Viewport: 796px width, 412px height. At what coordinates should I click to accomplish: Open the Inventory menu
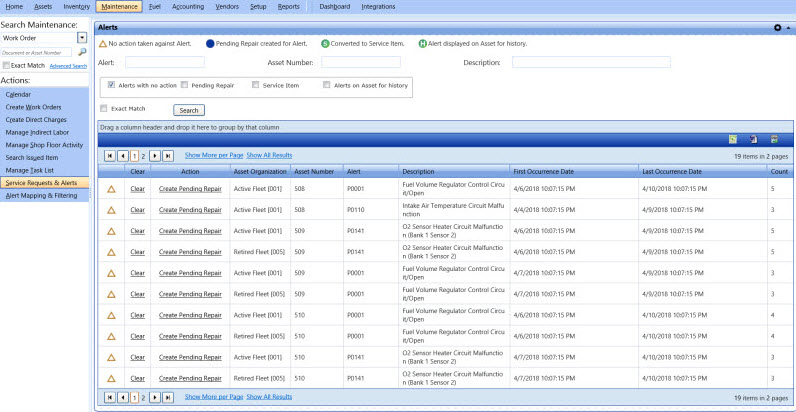click(77, 7)
